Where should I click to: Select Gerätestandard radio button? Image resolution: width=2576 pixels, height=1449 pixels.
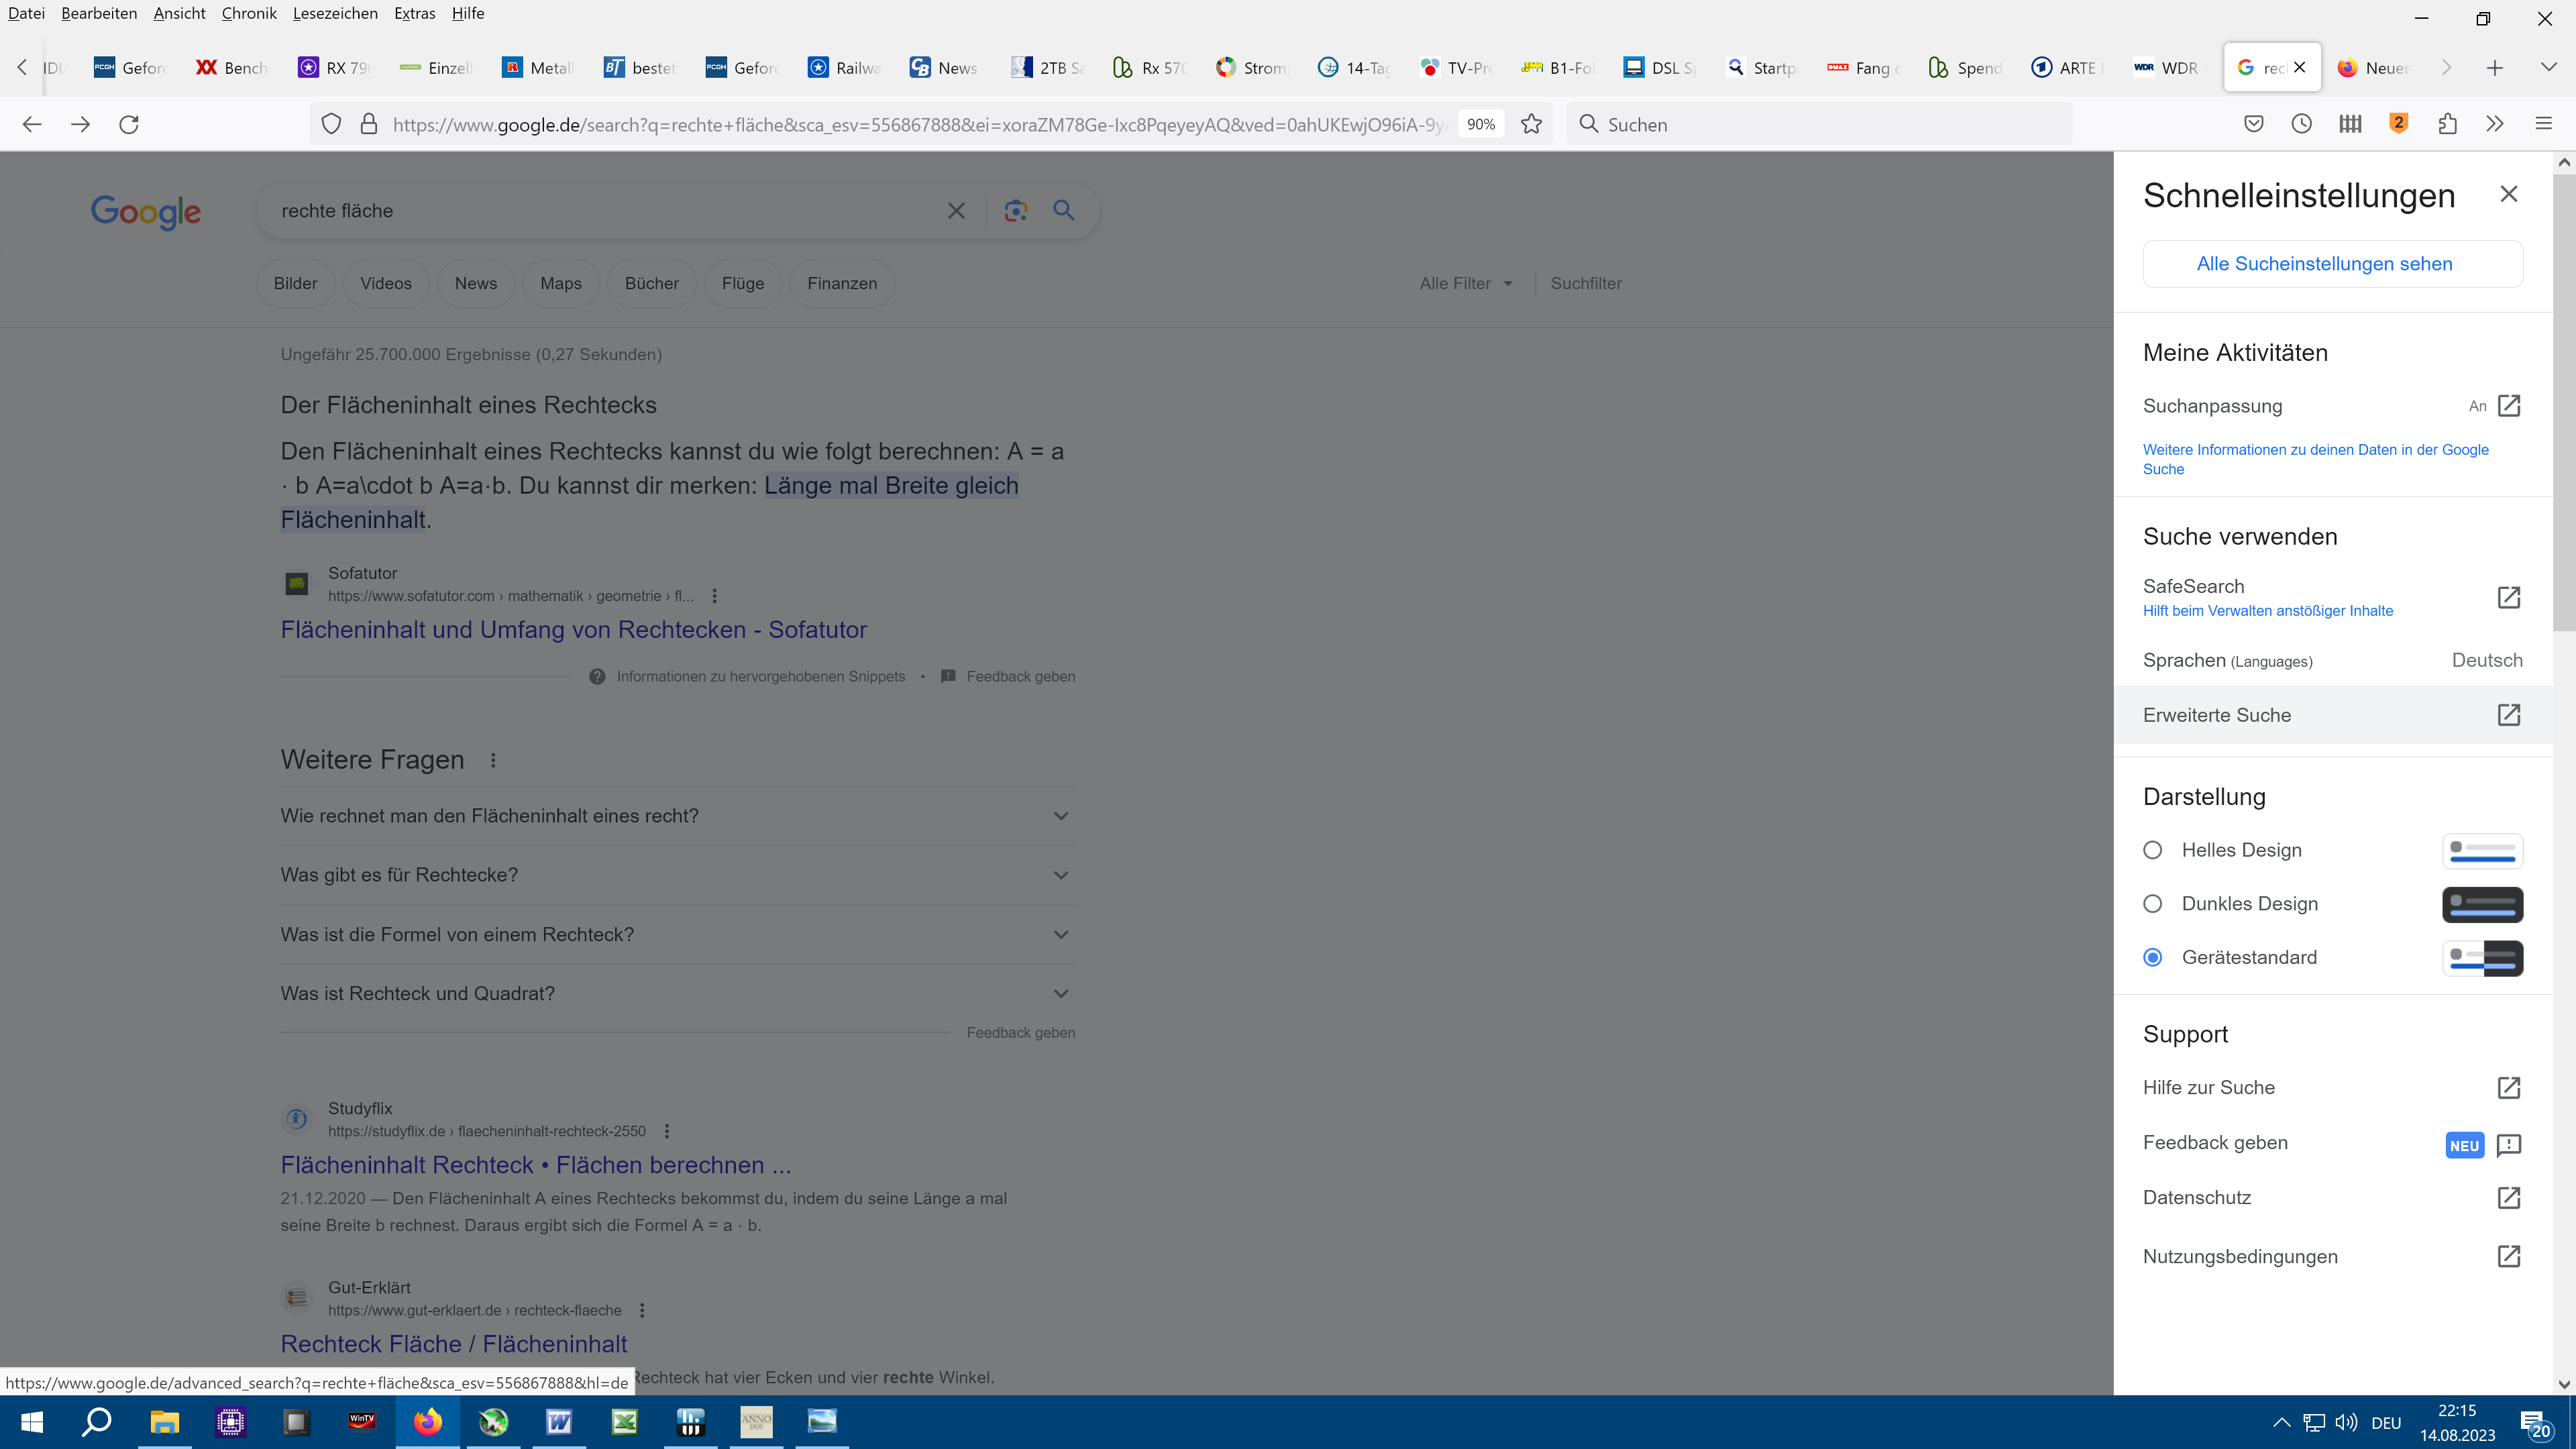(x=2153, y=958)
